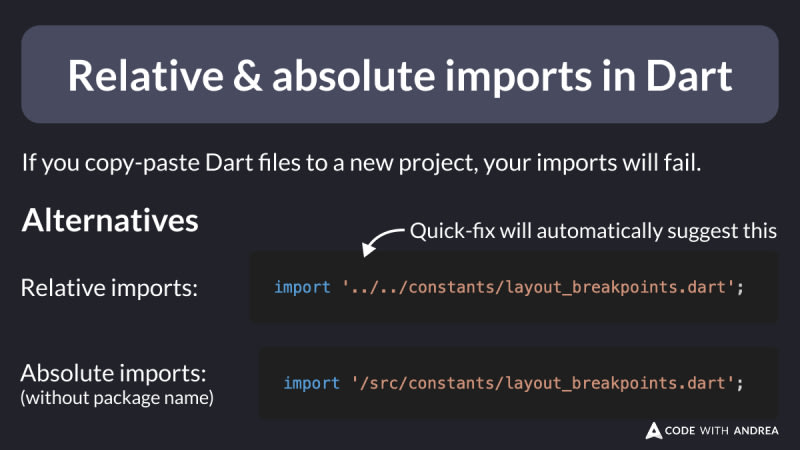Viewport: 800px width, 450px height.
Task: Click the semicolon ending the absolute import
Action: 743,383
